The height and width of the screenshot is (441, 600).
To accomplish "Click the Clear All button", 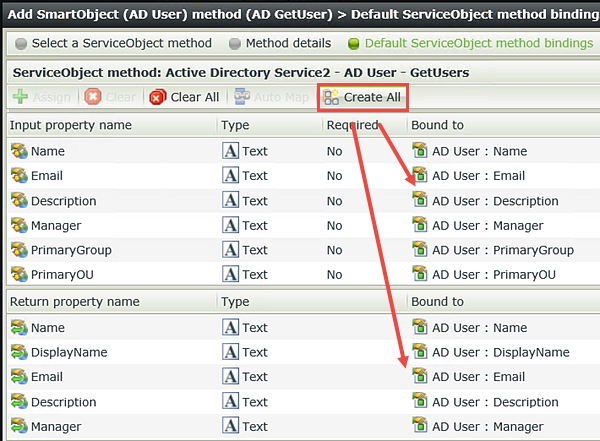I will pyautogui.click(x=184, y=97).
